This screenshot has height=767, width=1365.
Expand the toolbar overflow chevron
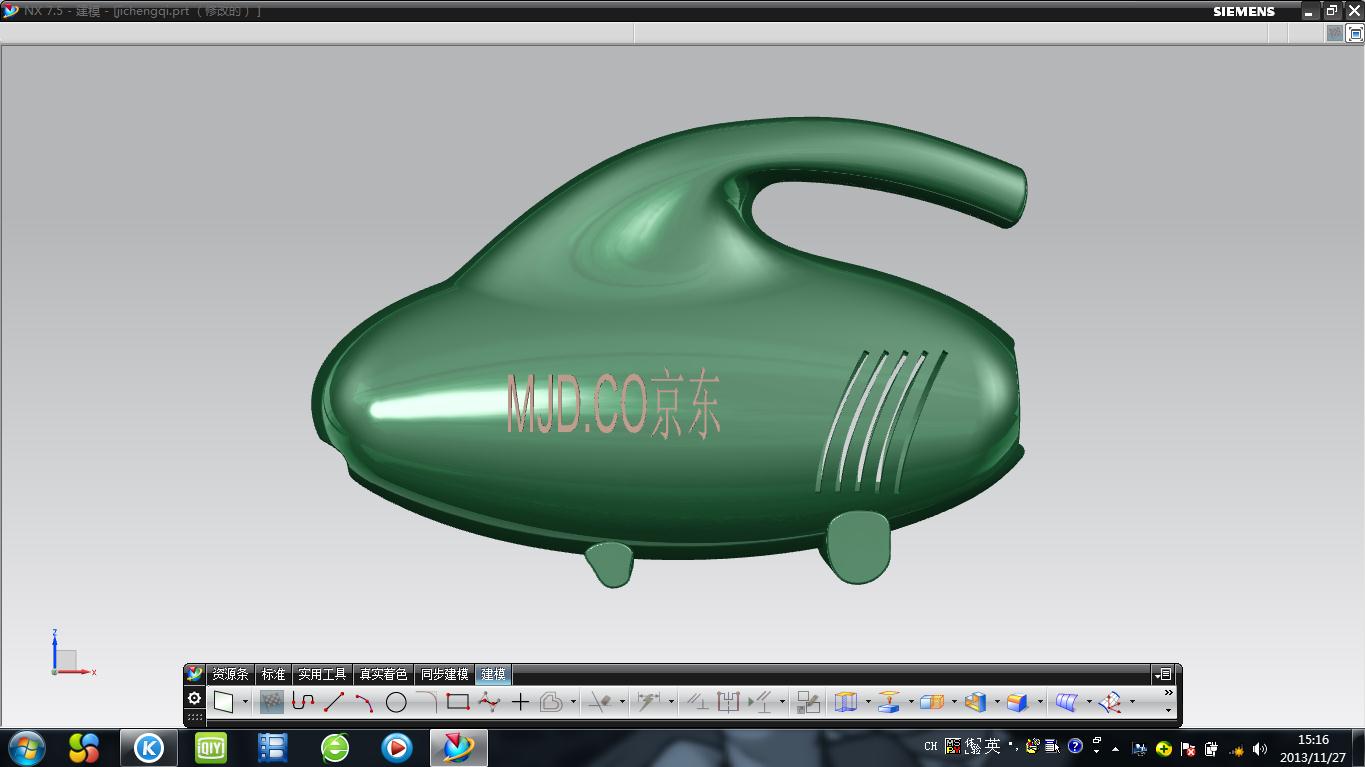click(x=1168, y=693)
